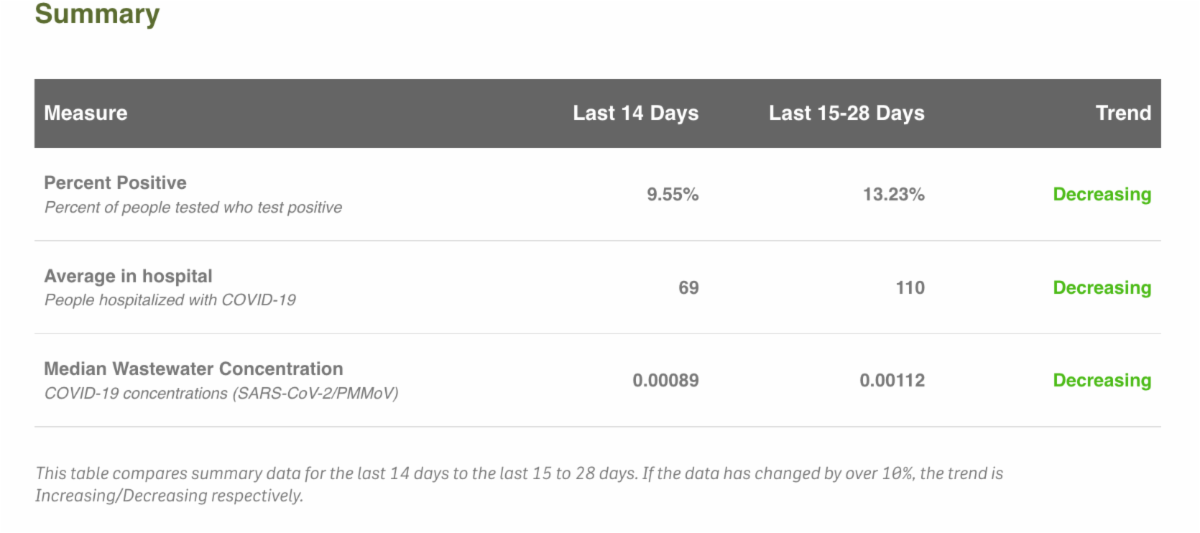Click Decreasing trend for Wastewater Concentration
The height and width of the screenshot is (533, 1200).
tap(1101, 381)
